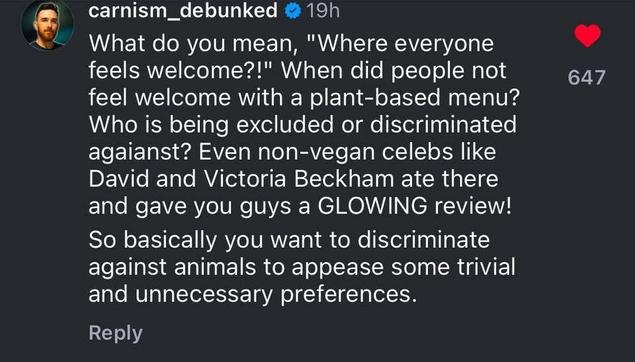Click the quoted phrase Where everyone
635x362 pixels.
coord(401,44)
